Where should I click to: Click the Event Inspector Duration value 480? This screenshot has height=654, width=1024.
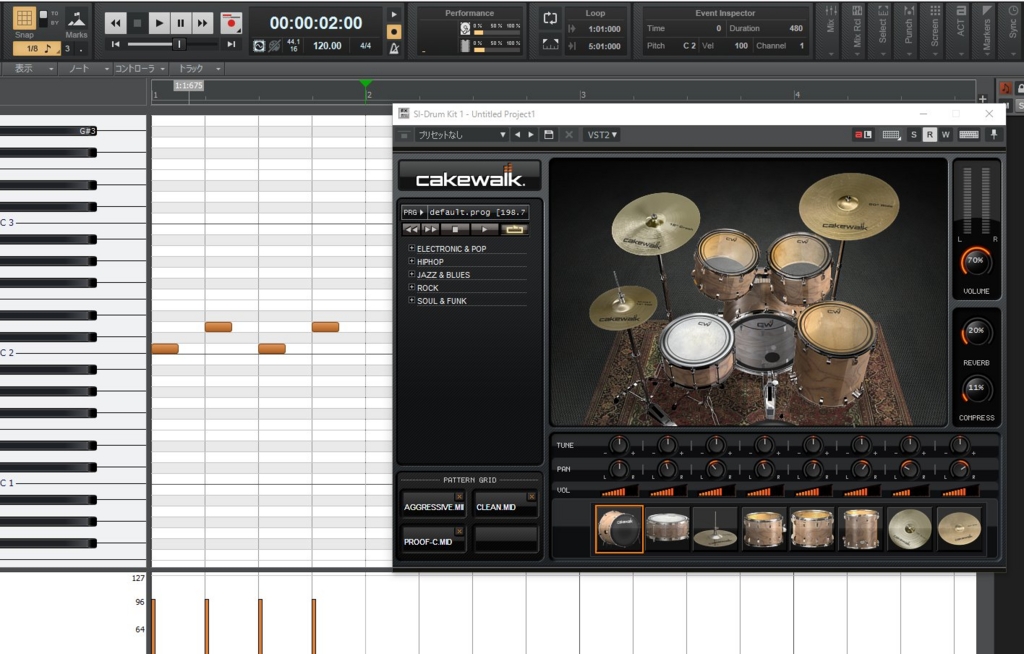(795, 28)
